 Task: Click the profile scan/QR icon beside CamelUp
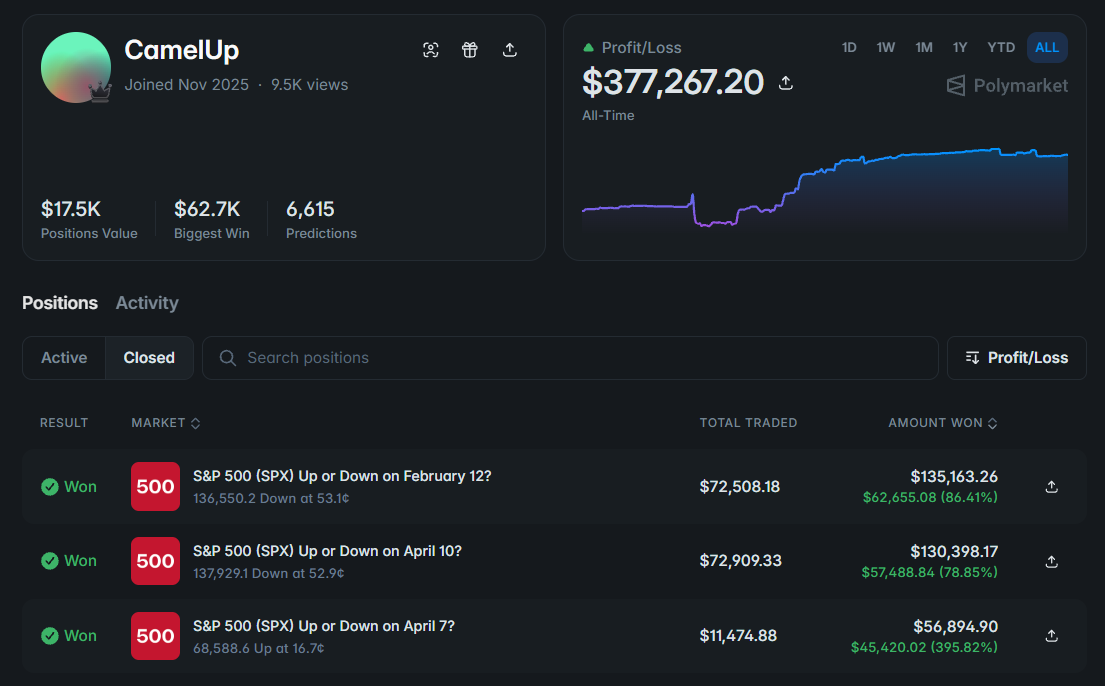[431, 50]
